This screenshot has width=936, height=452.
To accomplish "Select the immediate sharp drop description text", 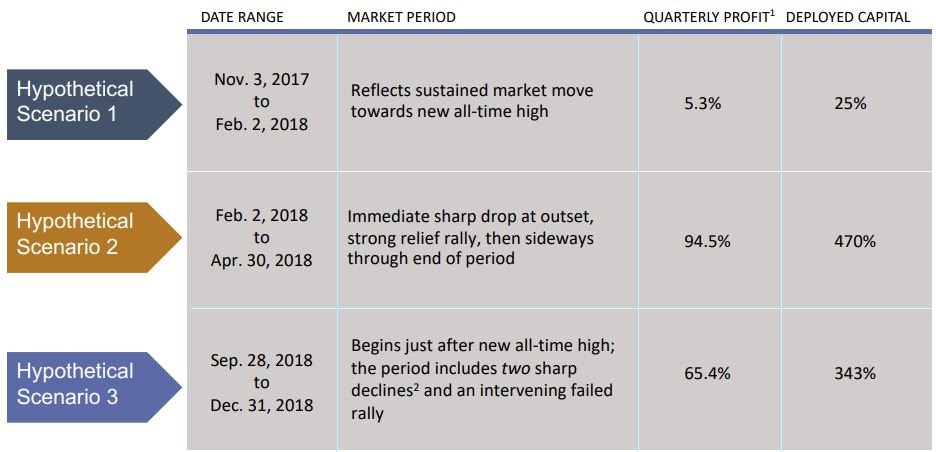I will tap(470, 239).
